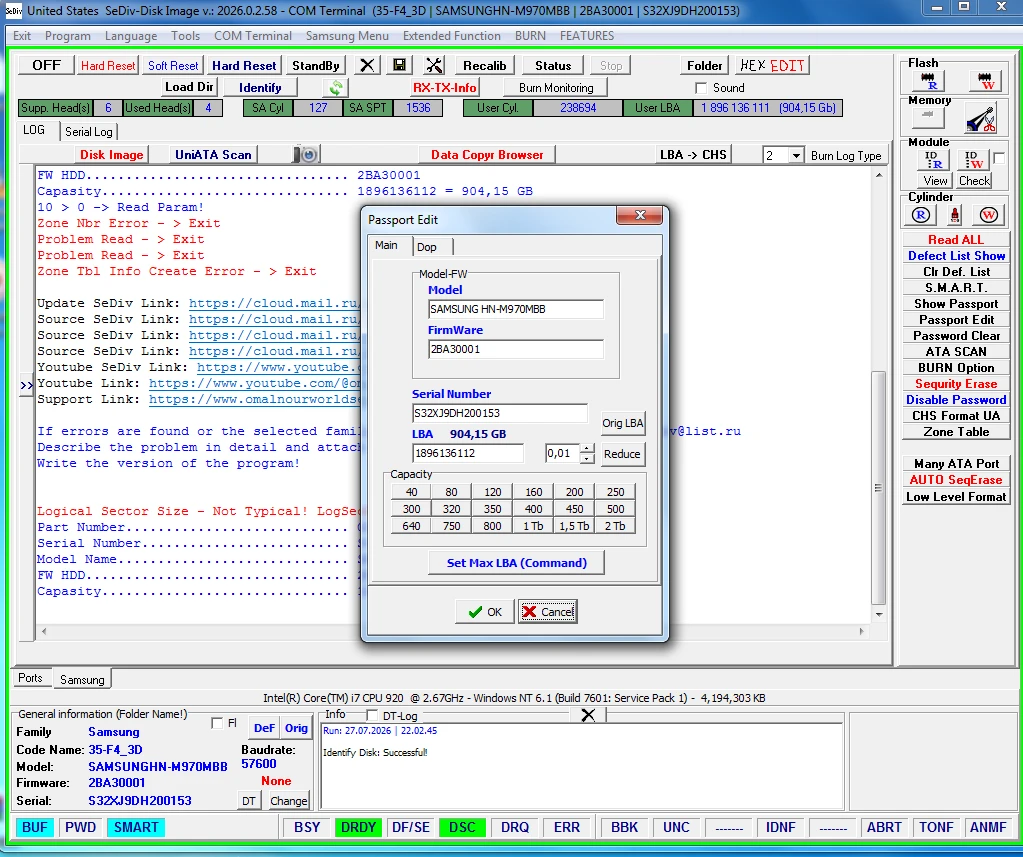Click the DeF button

[264, 728]
